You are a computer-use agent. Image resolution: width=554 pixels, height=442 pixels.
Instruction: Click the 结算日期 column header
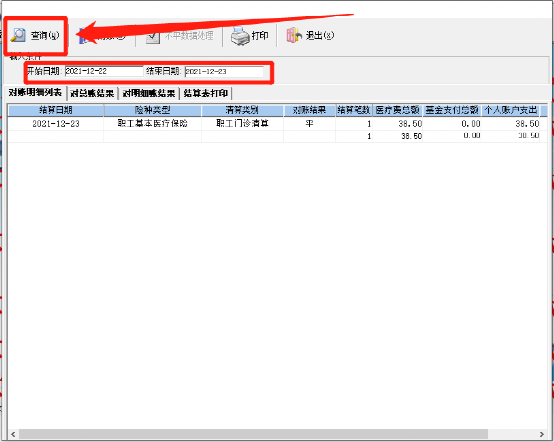(x=56, y=110)
